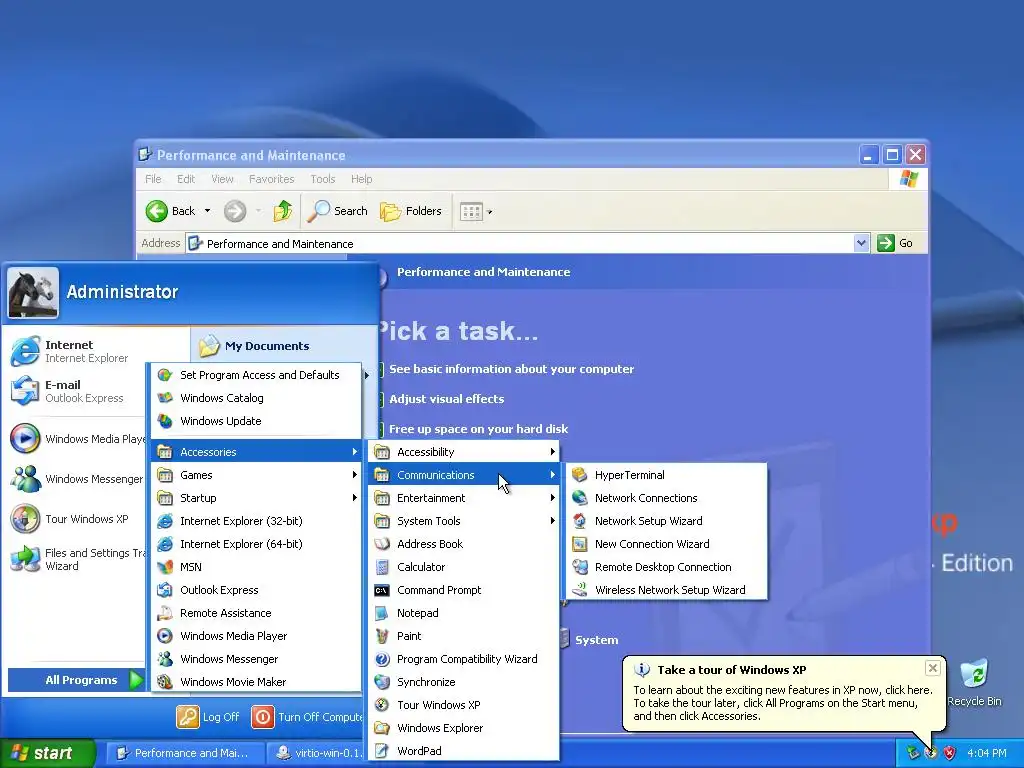This screenshot has height=768, width=1024.
Task: Click See basic information about your computer
Action: click(x=511, y=369)
